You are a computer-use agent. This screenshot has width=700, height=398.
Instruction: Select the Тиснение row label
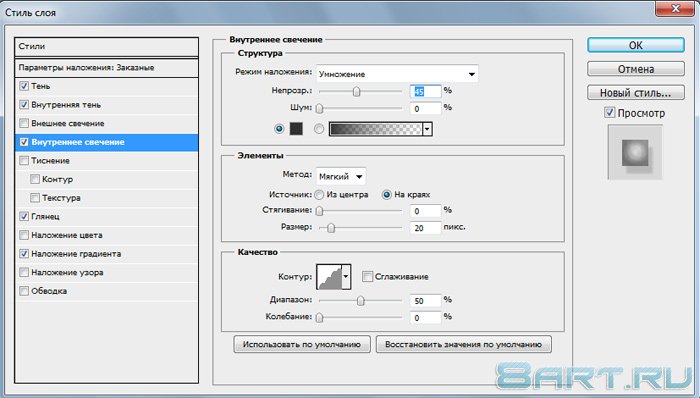click(50, 161)
